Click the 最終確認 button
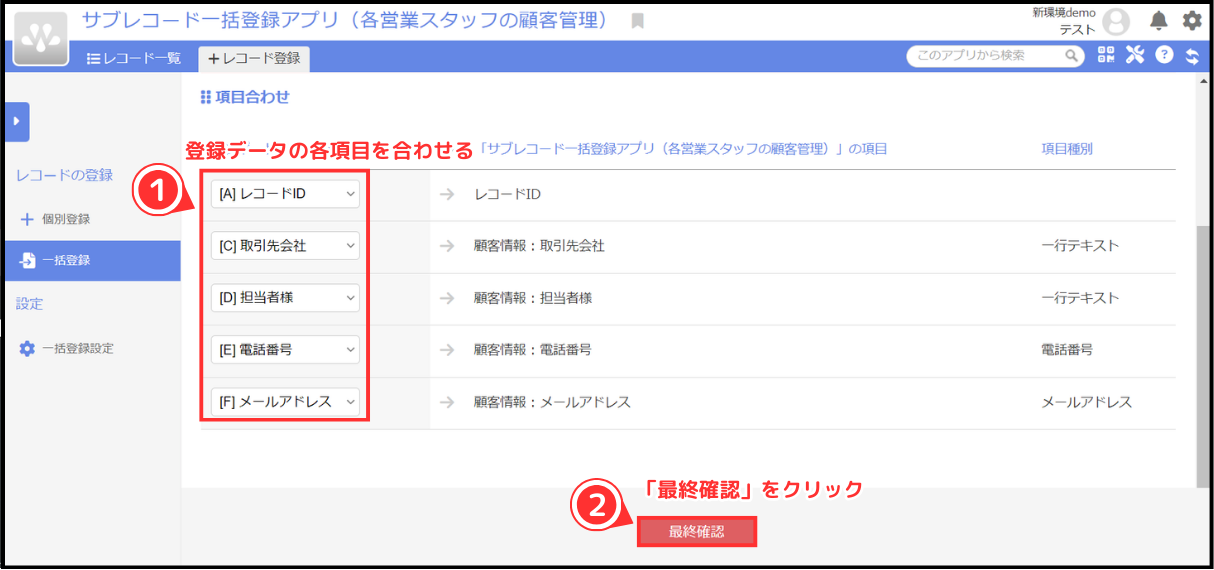Screen dimensions: 1214x570 click(x=696, y=532)
